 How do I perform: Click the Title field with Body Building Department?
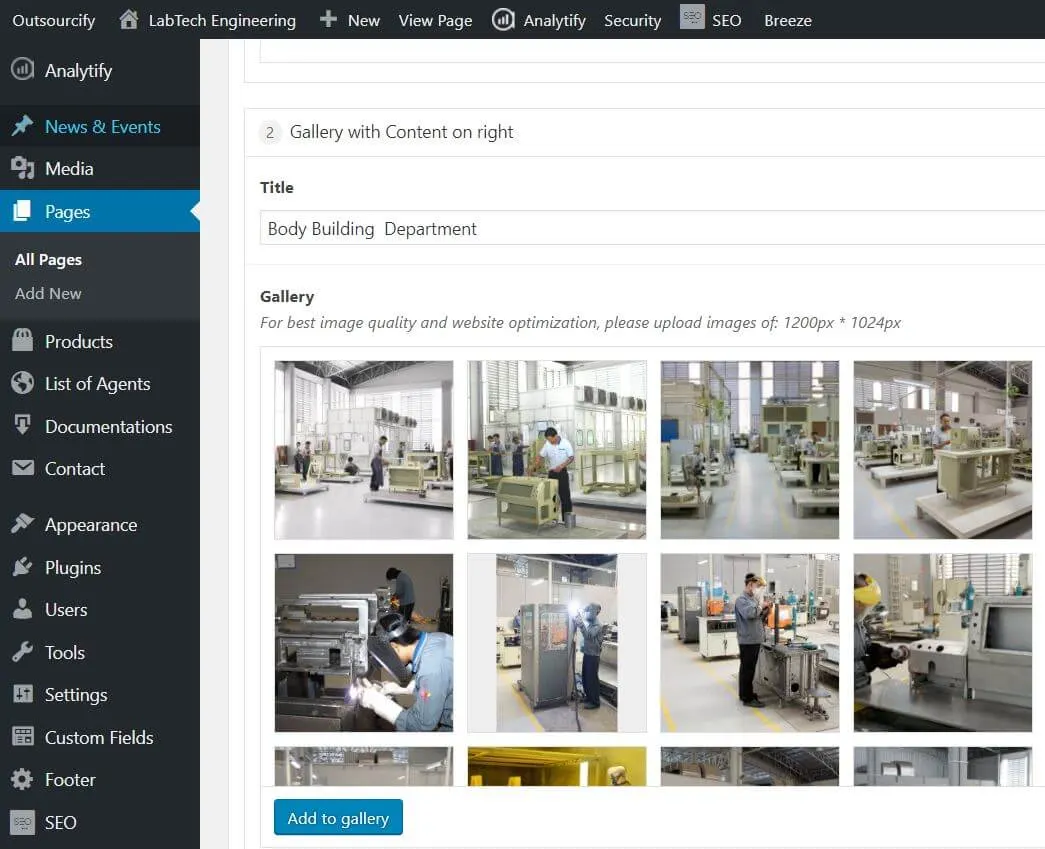652,229
